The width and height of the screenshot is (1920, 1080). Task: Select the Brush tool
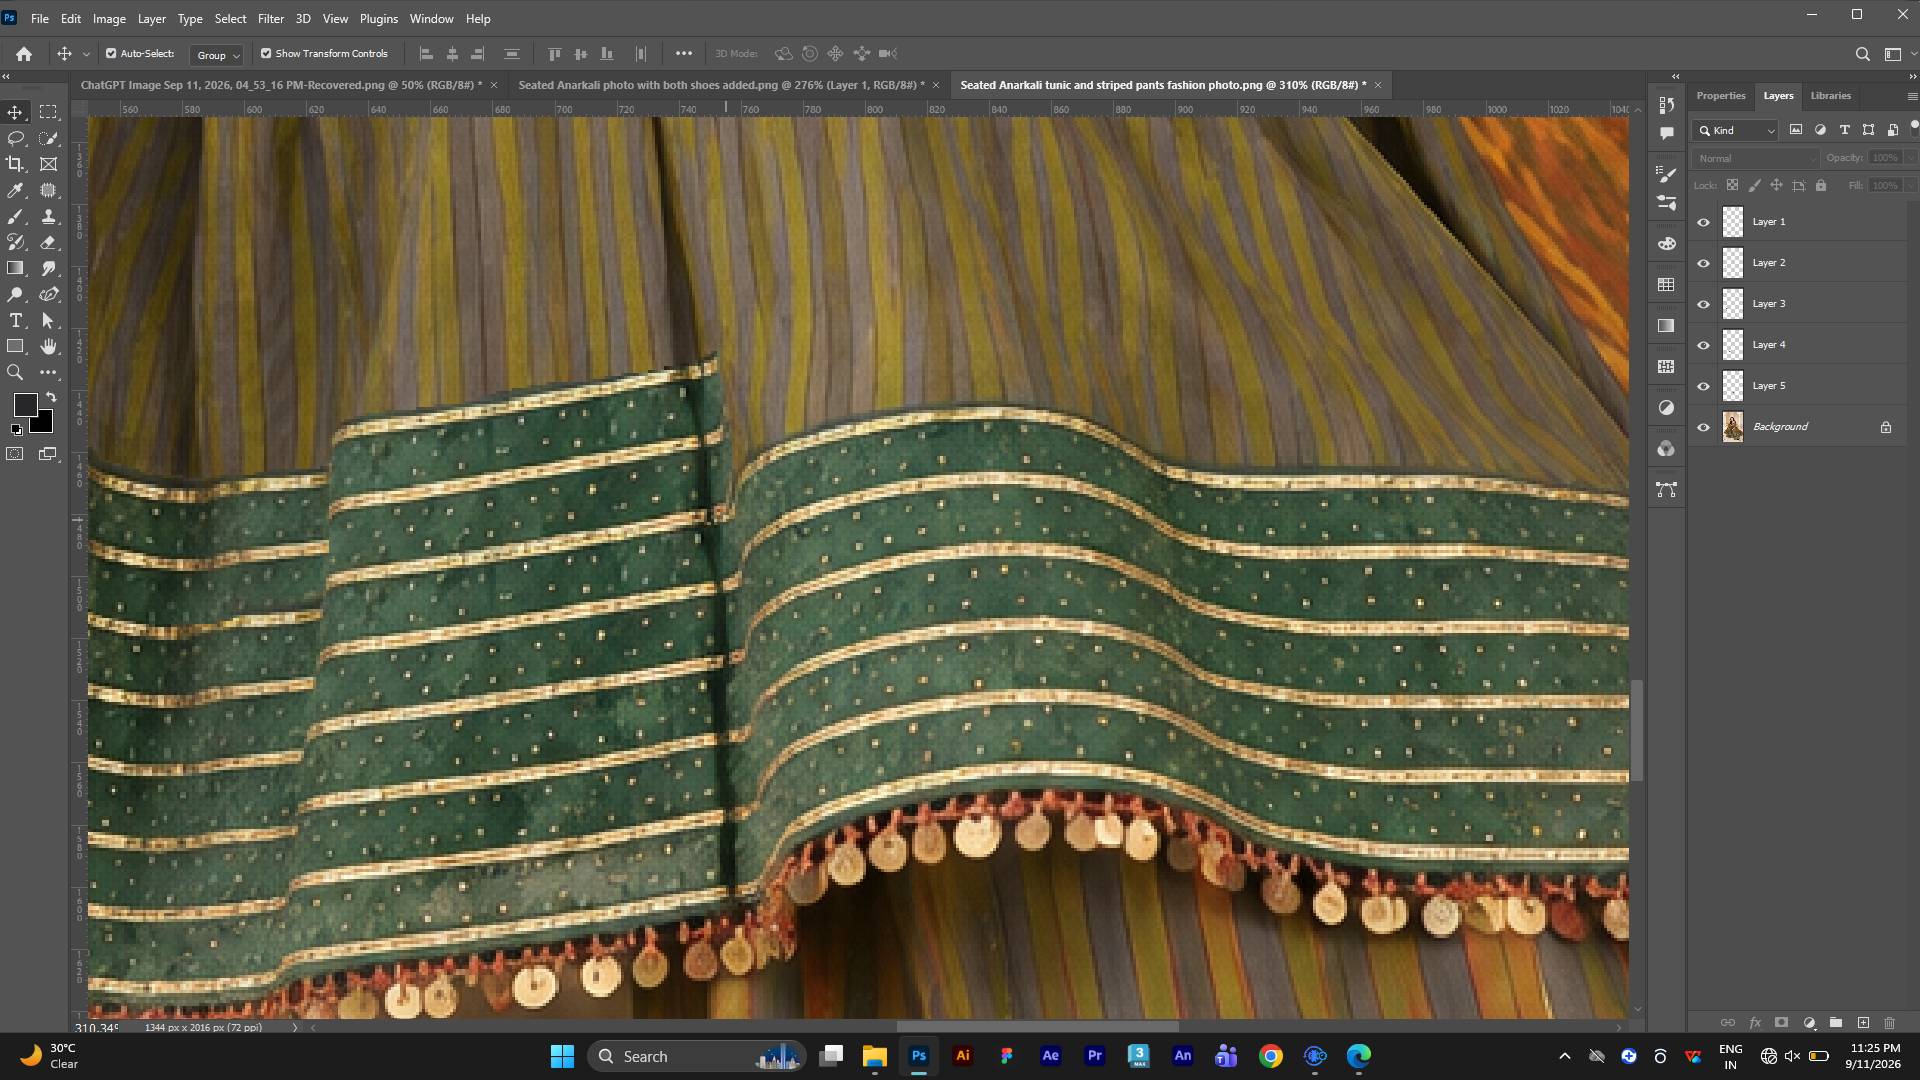click(15, 217)
